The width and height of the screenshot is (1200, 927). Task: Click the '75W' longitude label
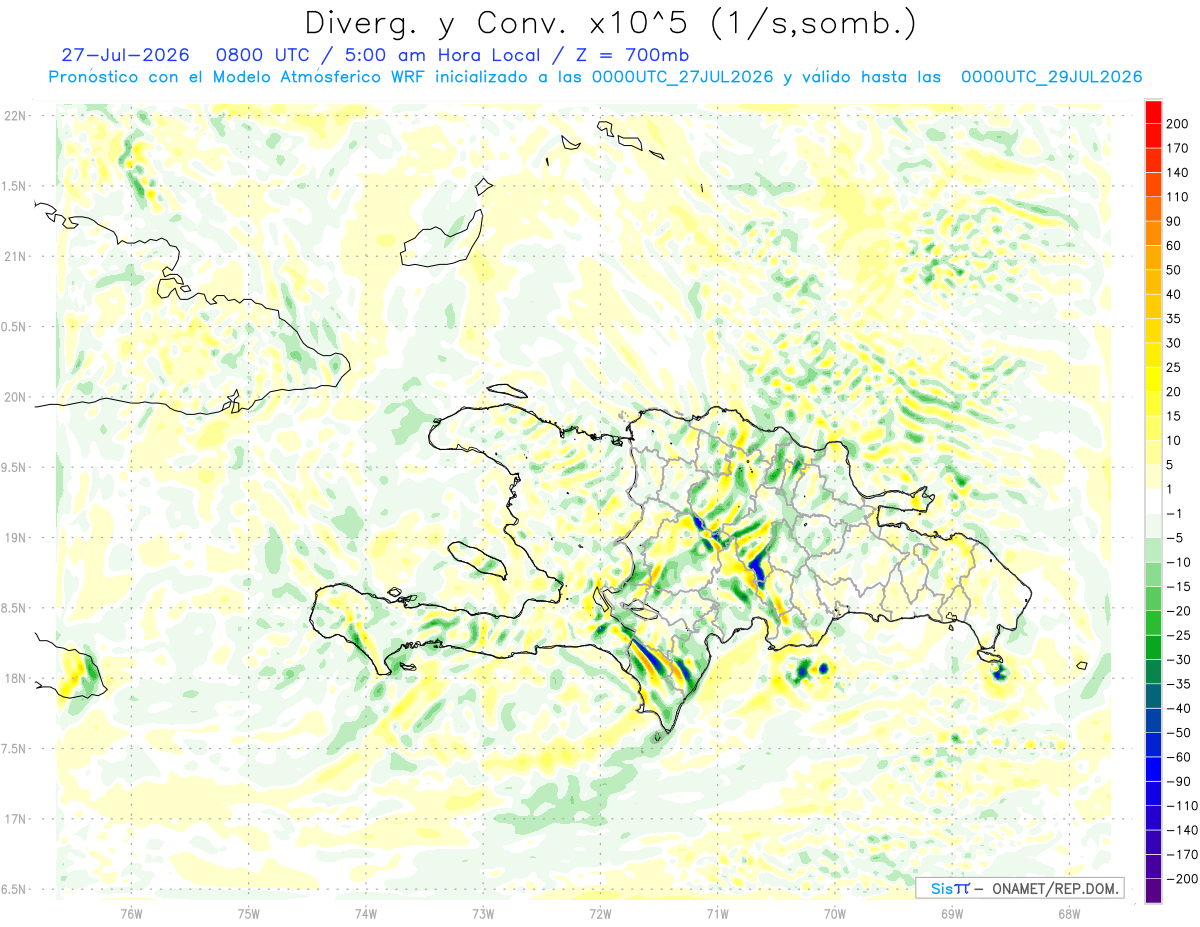point(249,913)
